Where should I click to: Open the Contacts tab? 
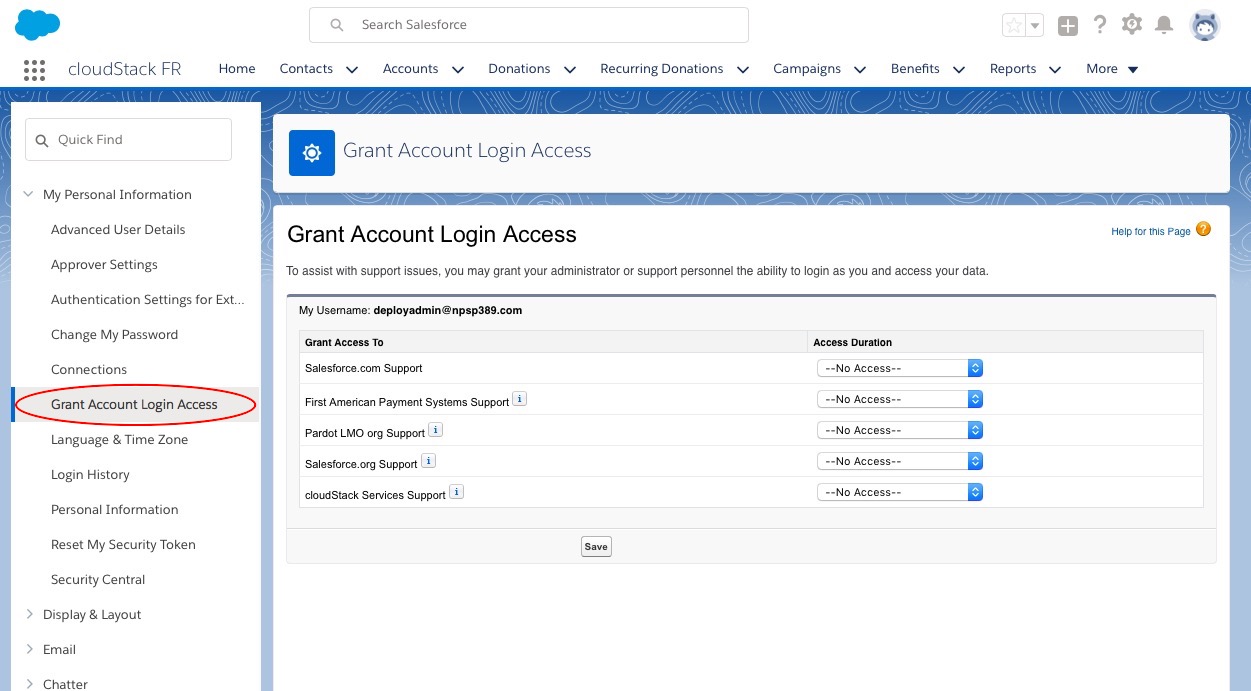[306, 69]
